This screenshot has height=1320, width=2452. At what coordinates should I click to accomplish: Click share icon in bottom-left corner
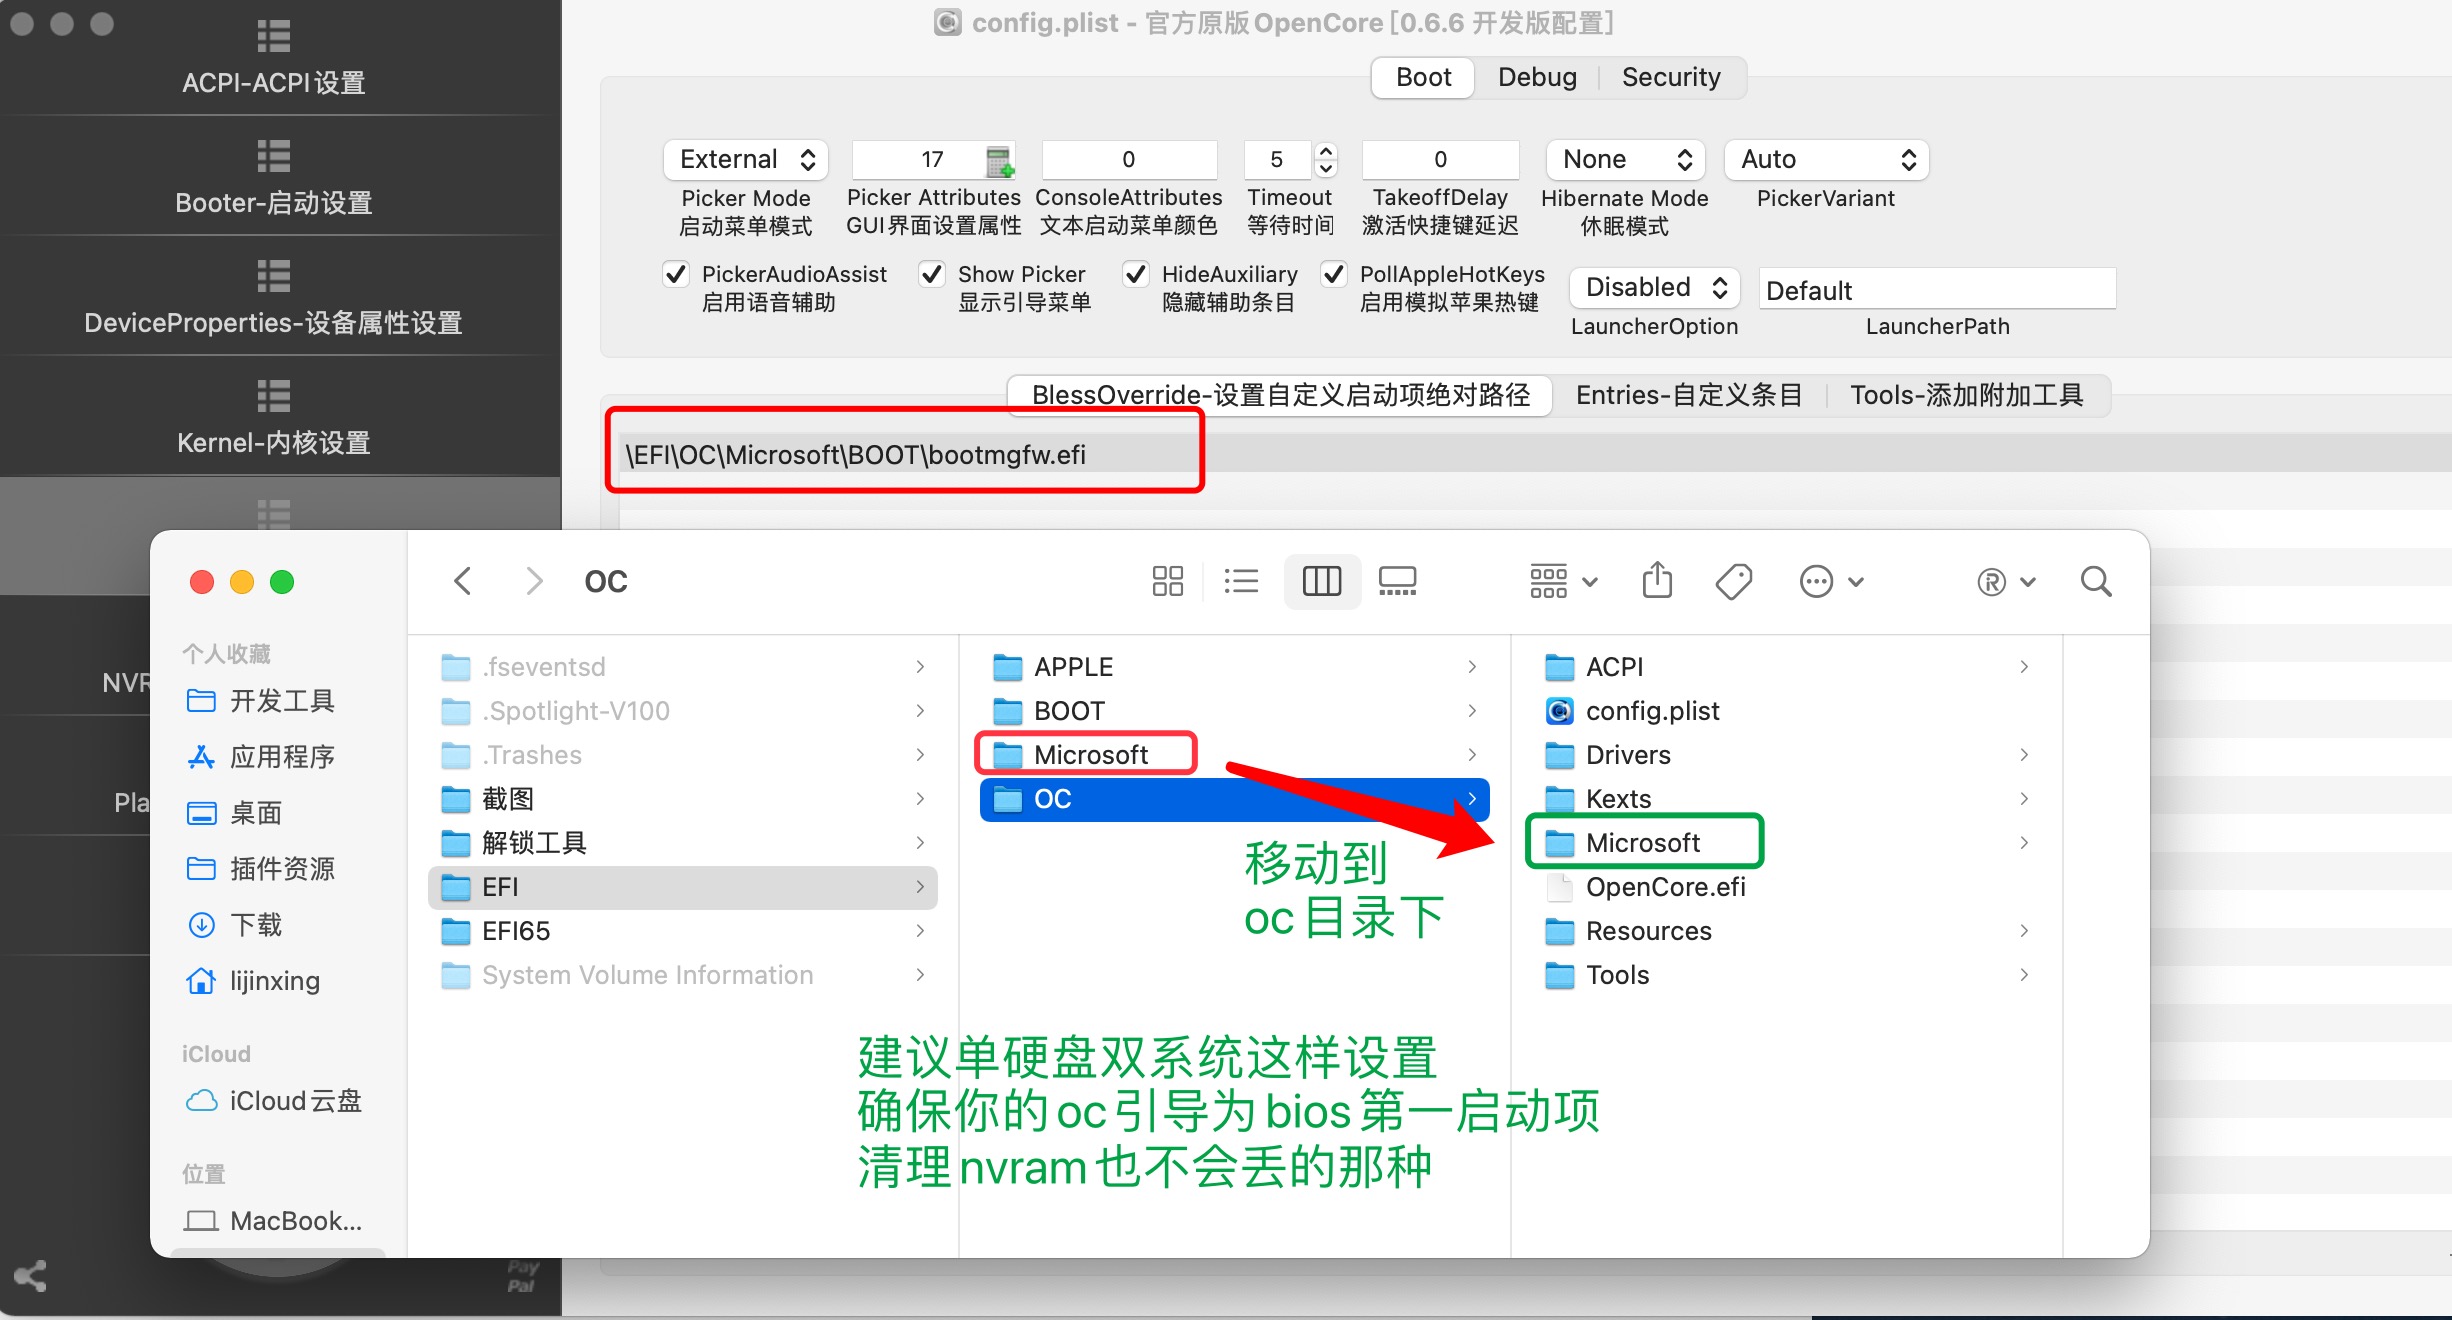[30, 1275]
